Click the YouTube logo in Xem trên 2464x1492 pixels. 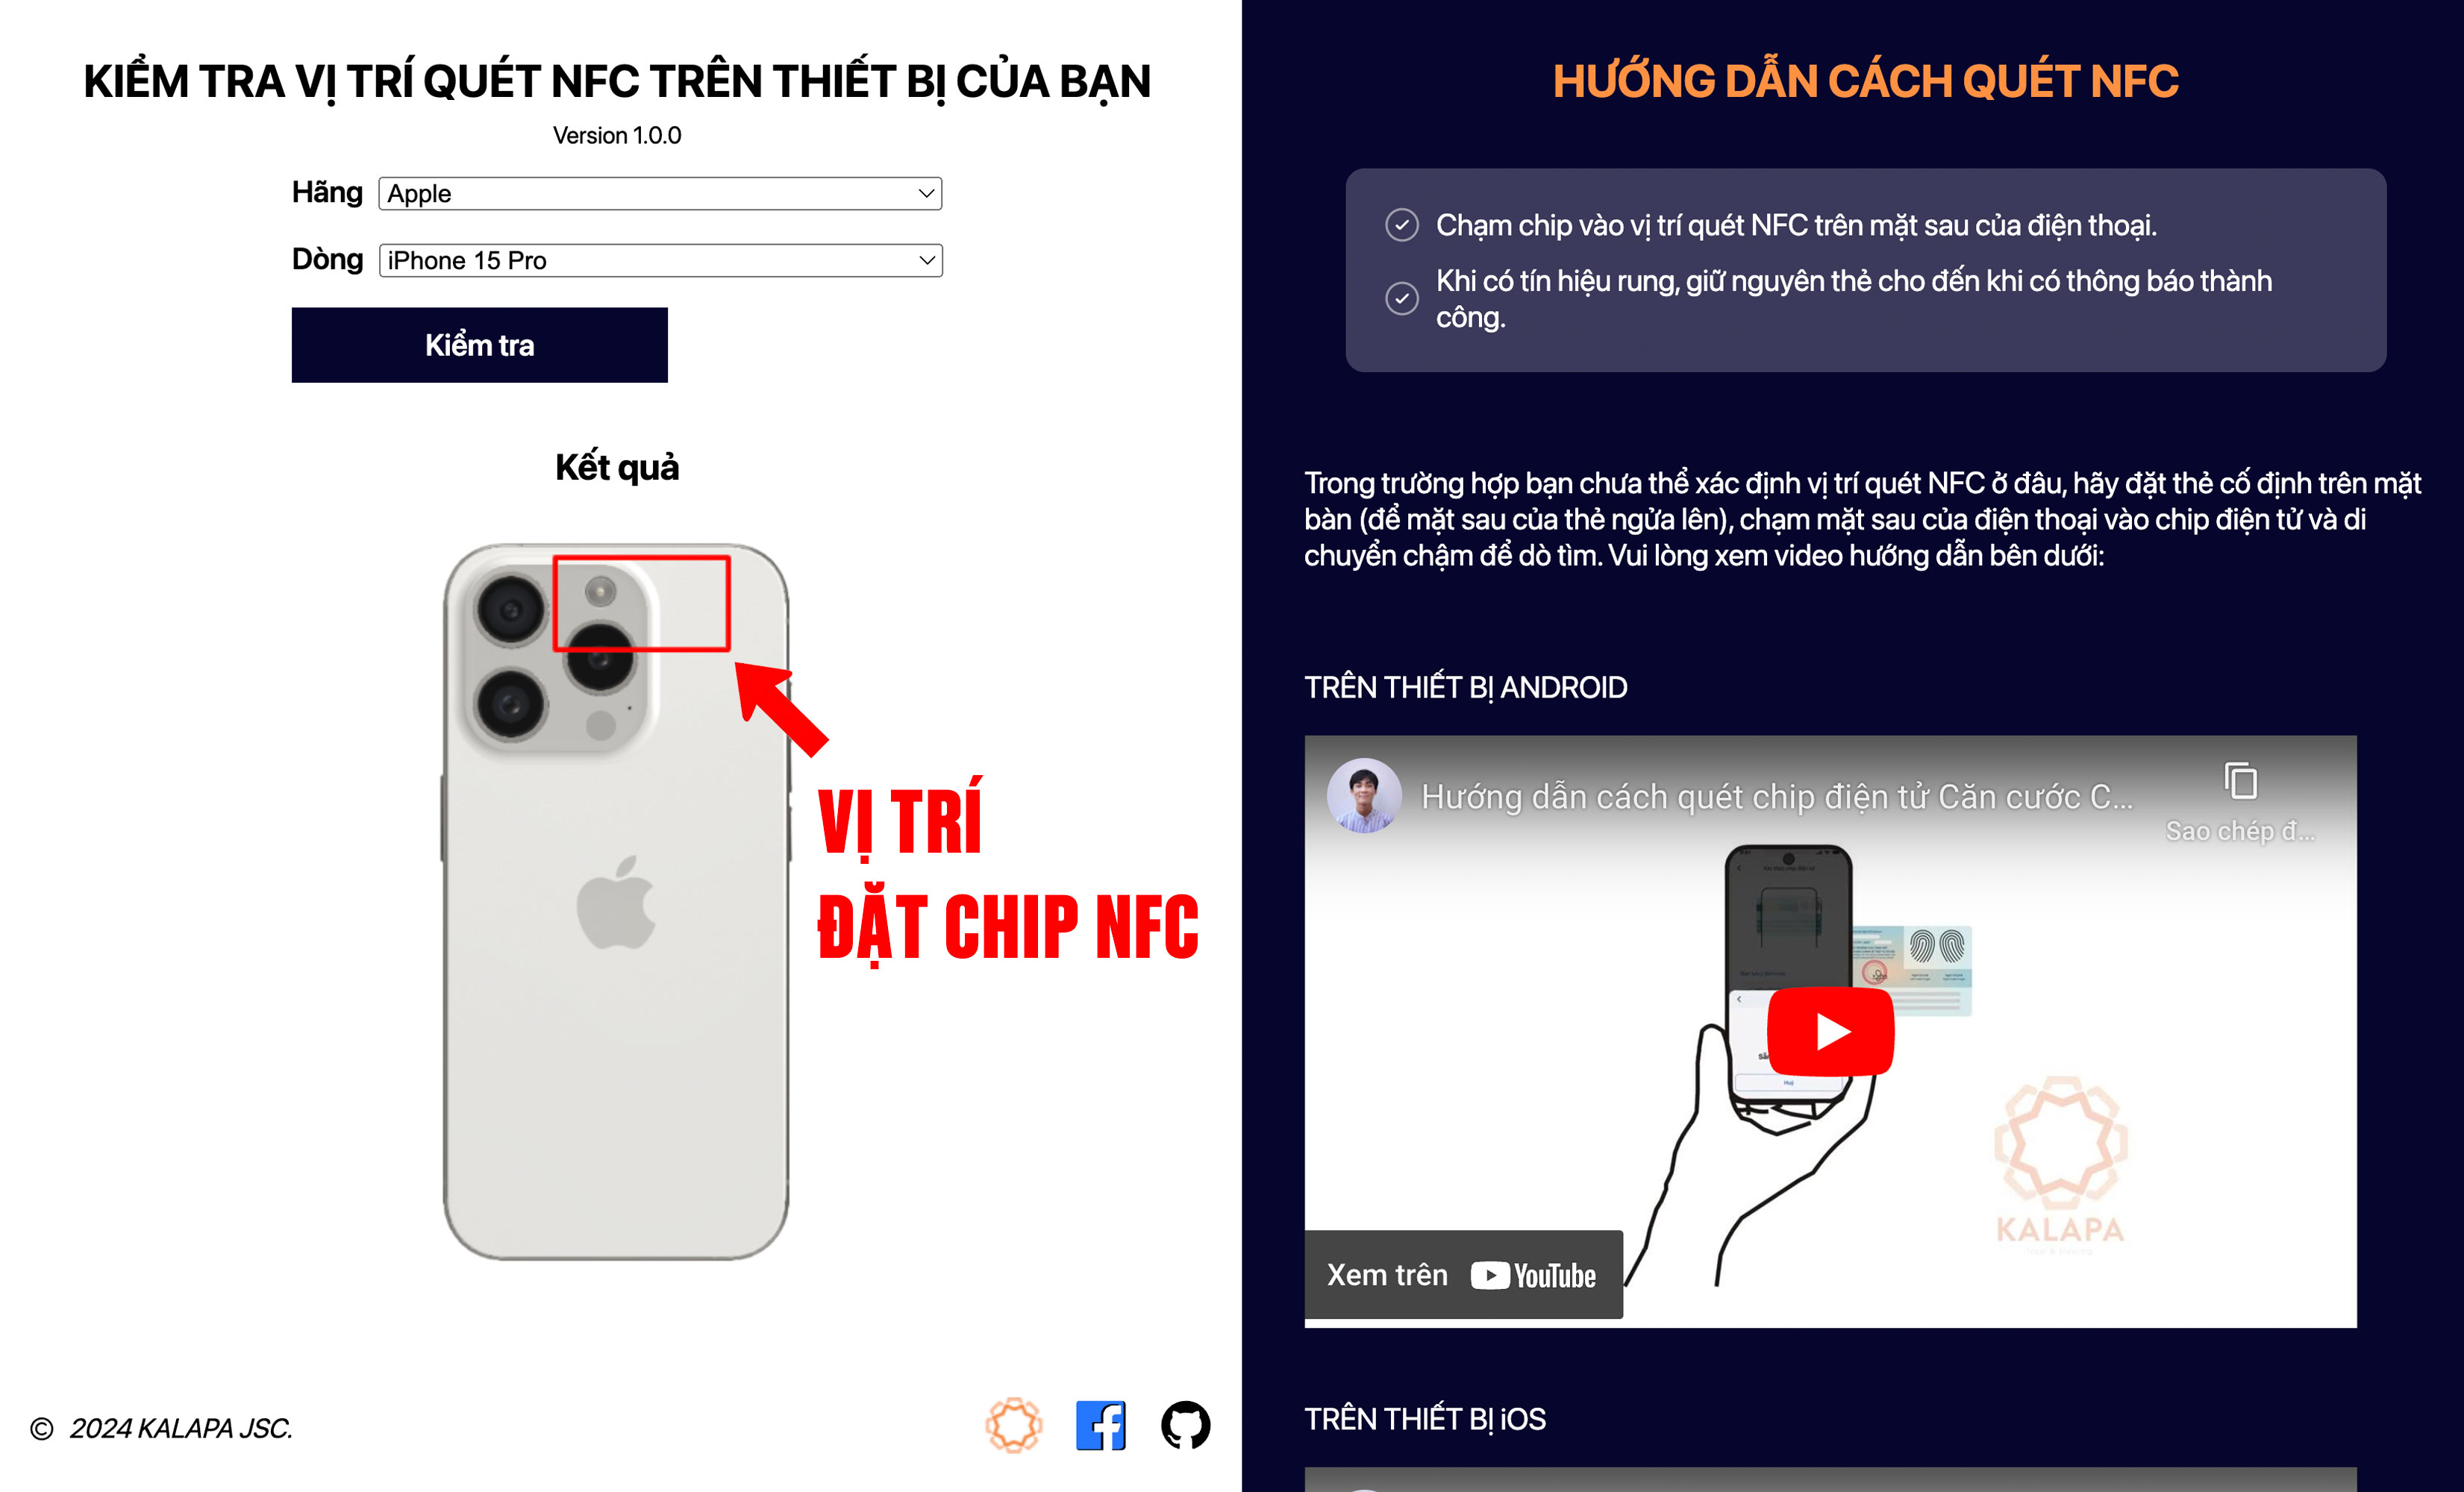(x=1533, y=1275)
